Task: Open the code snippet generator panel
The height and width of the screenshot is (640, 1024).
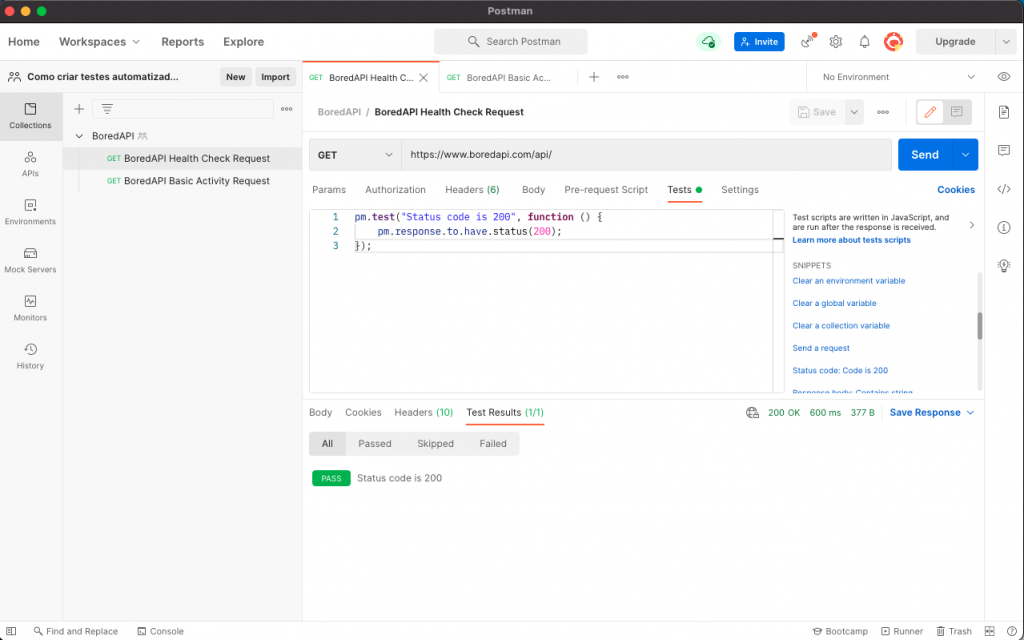Action: 1004,188
